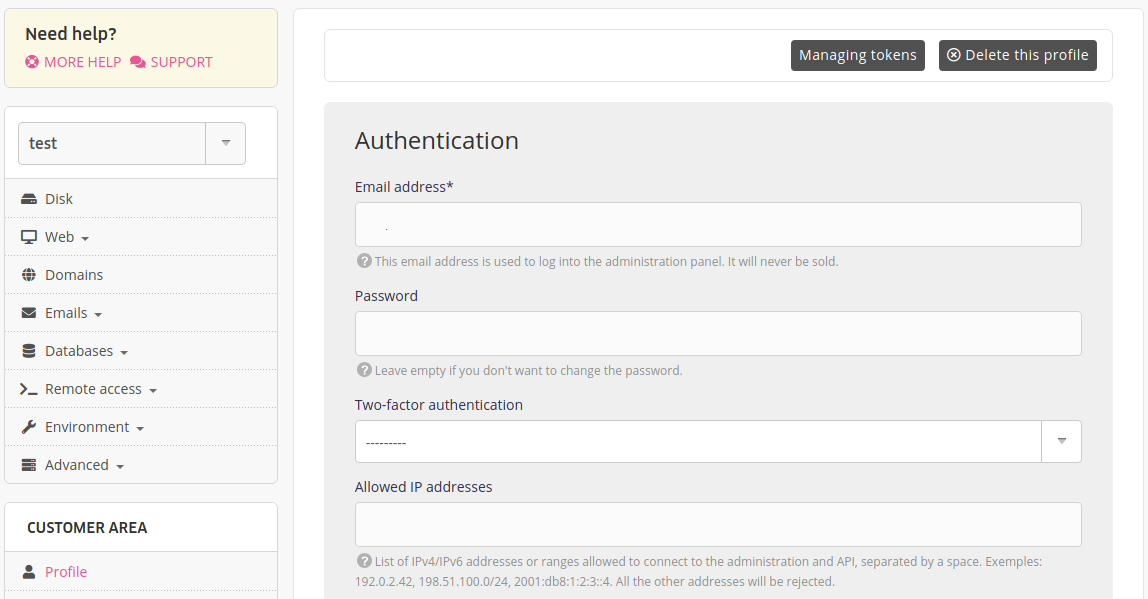Click the Advanced server icon
The image size is (1148, 599).
coord(28,465)
